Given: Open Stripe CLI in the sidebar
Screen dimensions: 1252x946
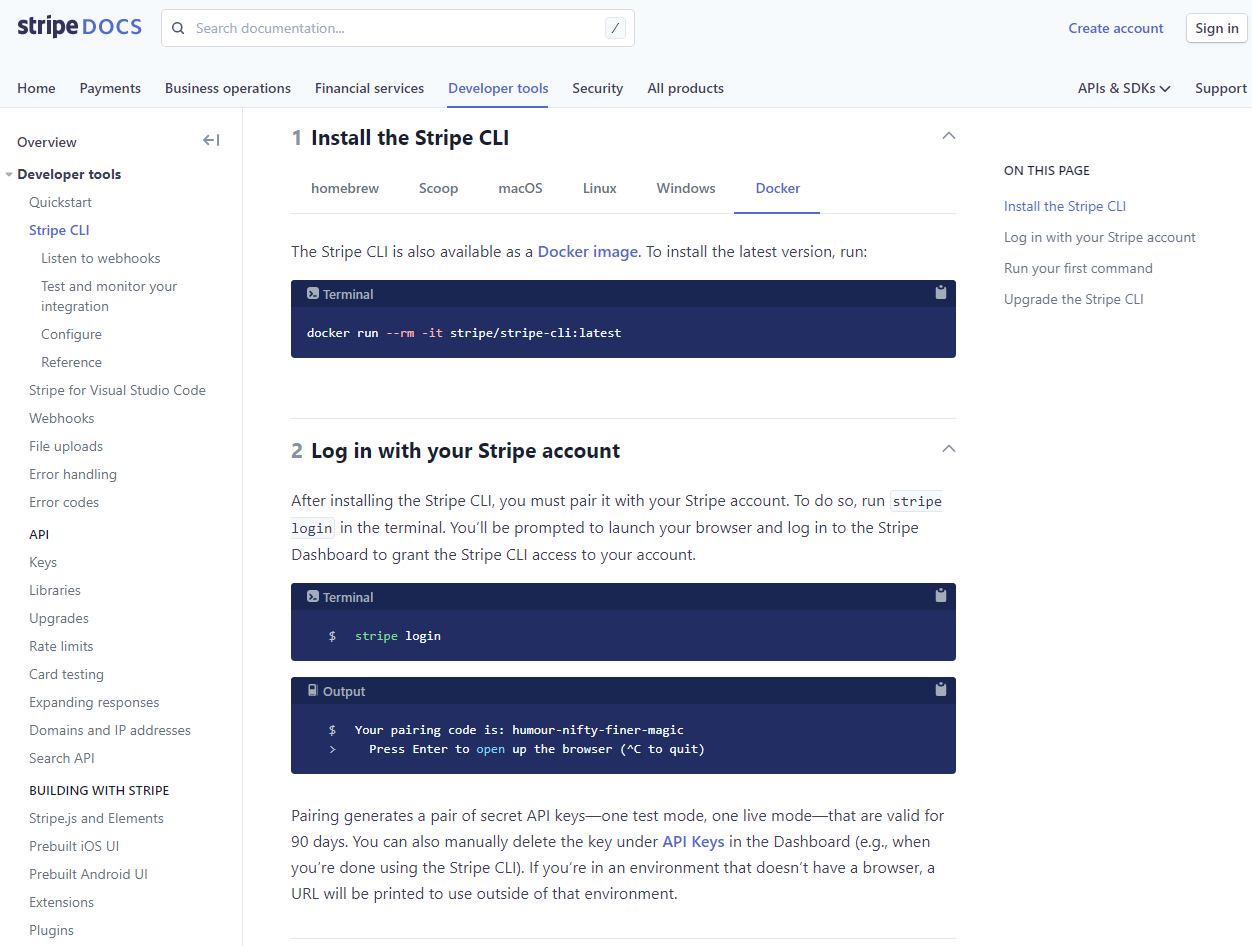Looking at the screenshot, I should point(59,230).
